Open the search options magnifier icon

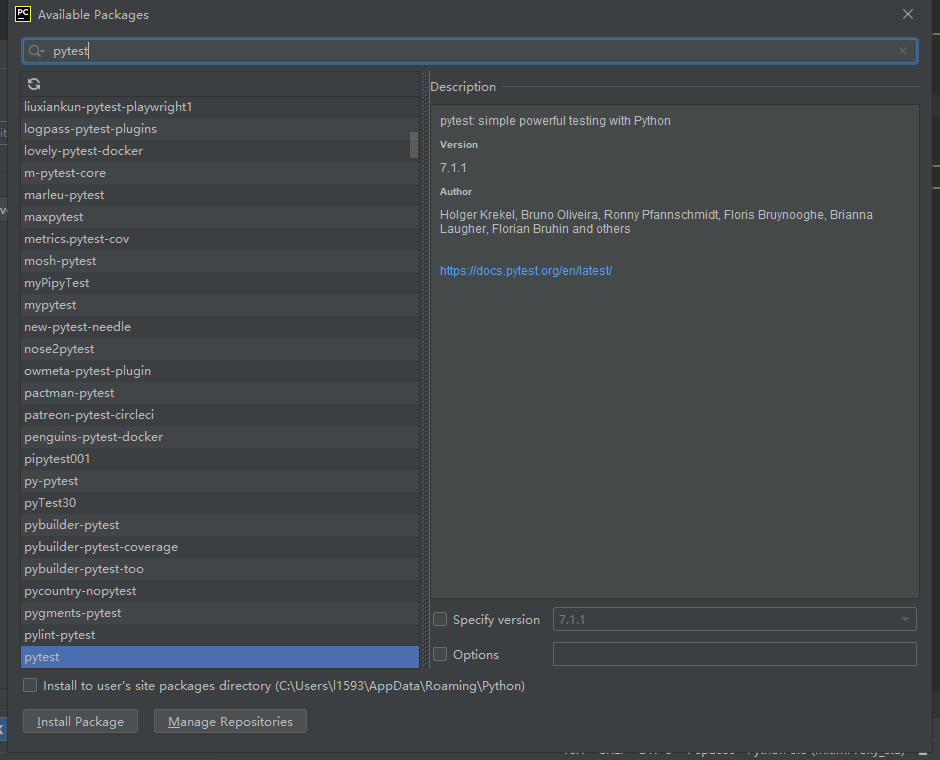(36, 51)
